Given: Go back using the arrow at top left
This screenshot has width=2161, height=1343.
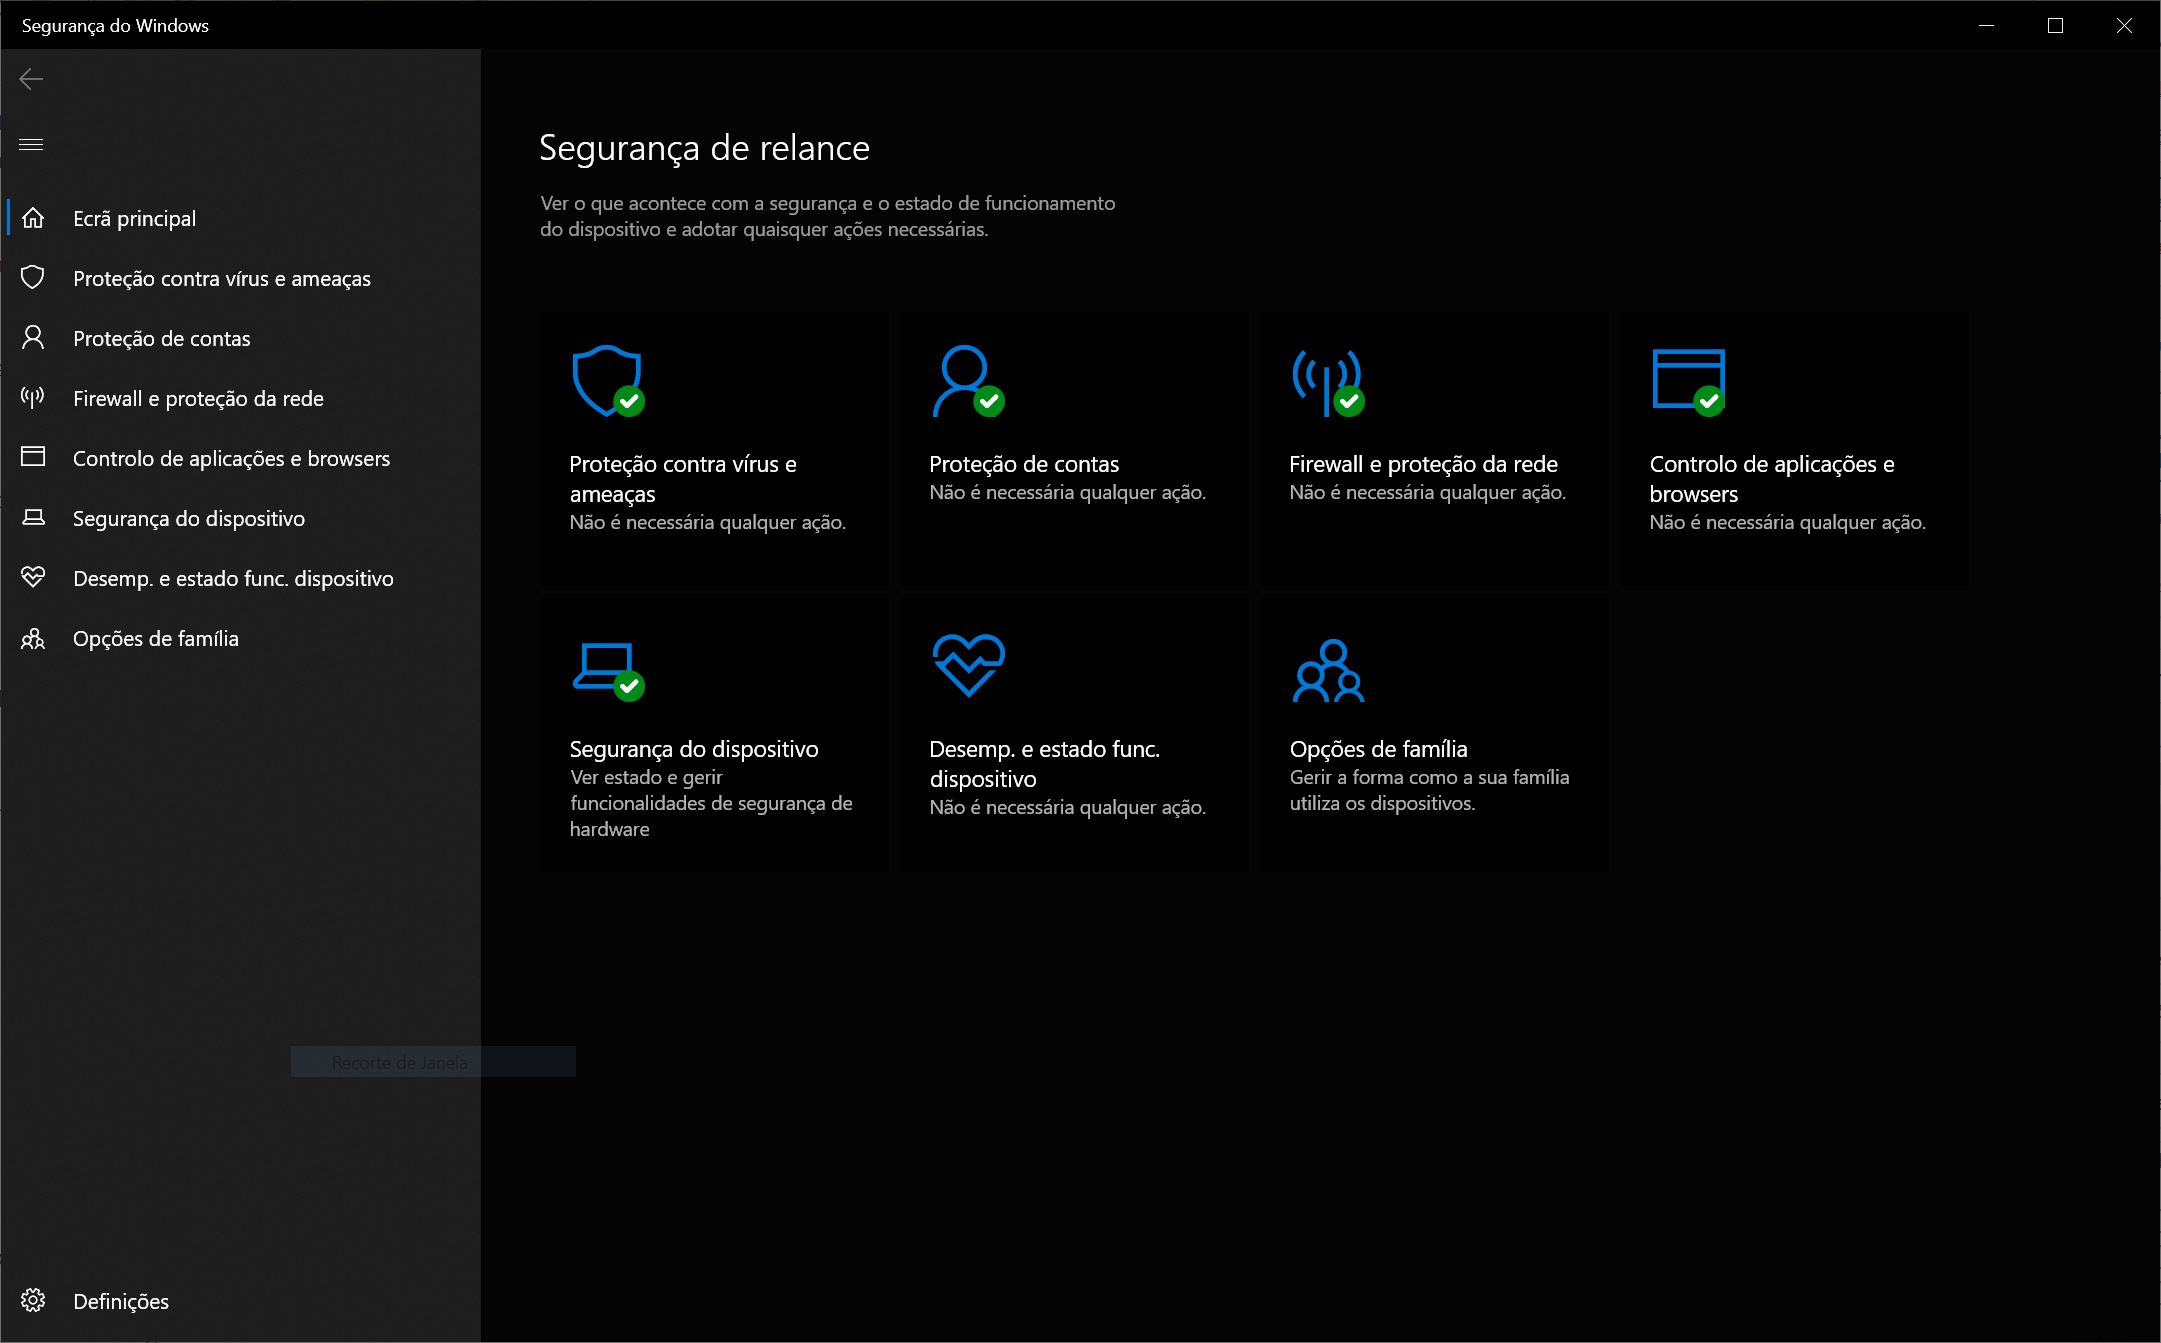Looking at the screenshot, I should [x=31, y=78].
